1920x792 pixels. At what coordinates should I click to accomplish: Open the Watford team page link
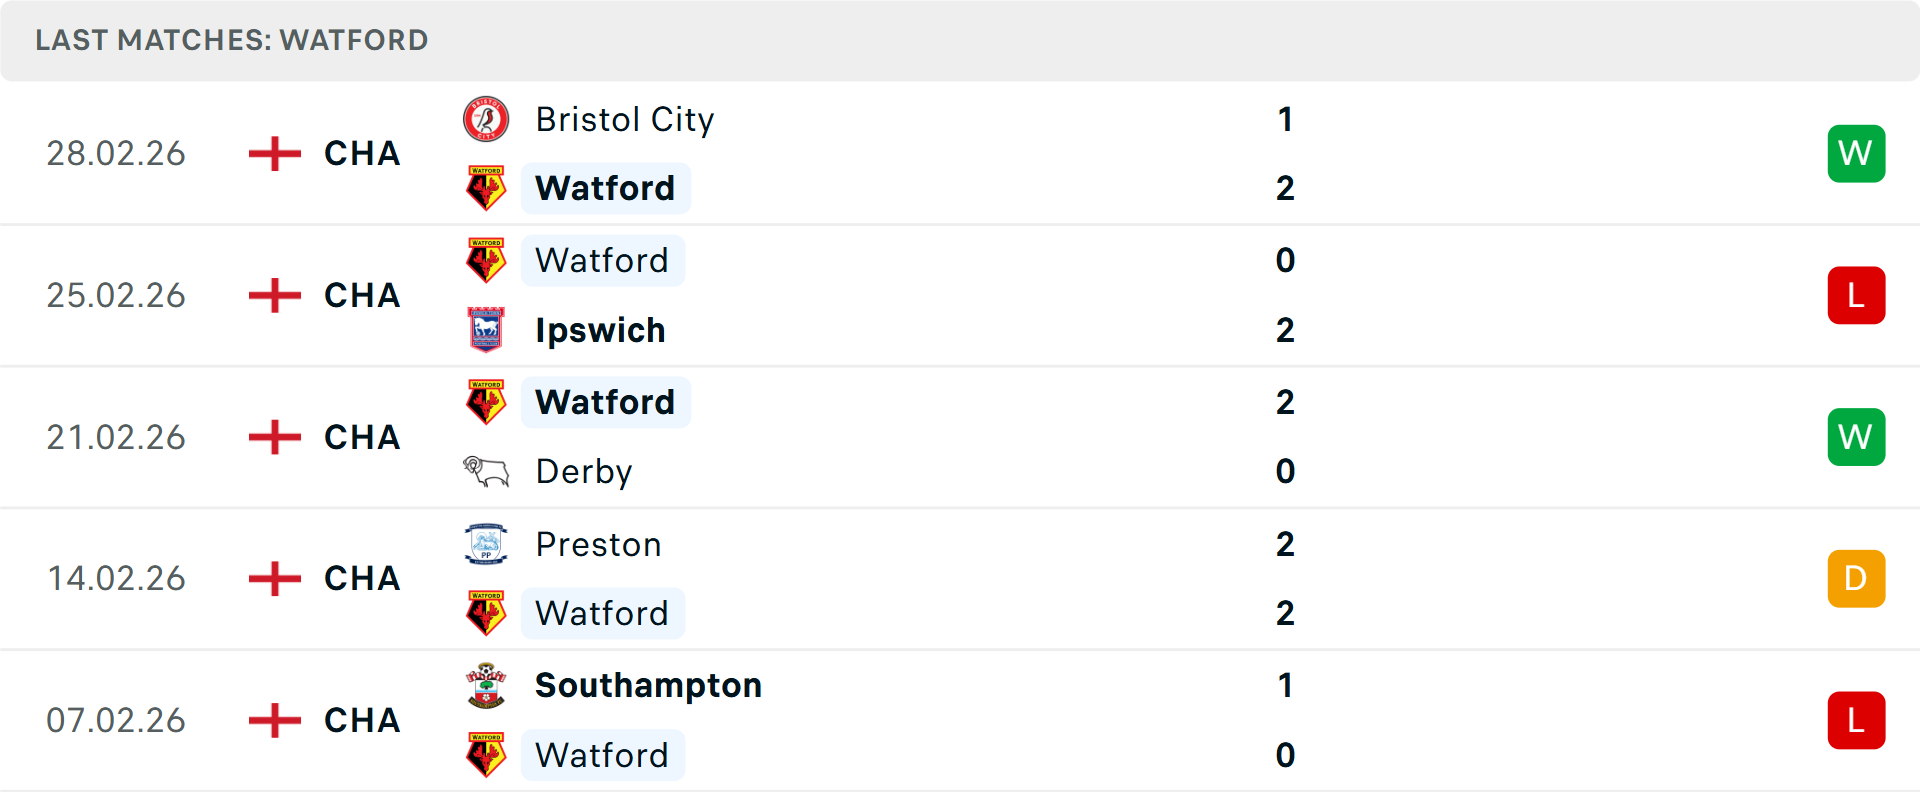tap(605, 188)
